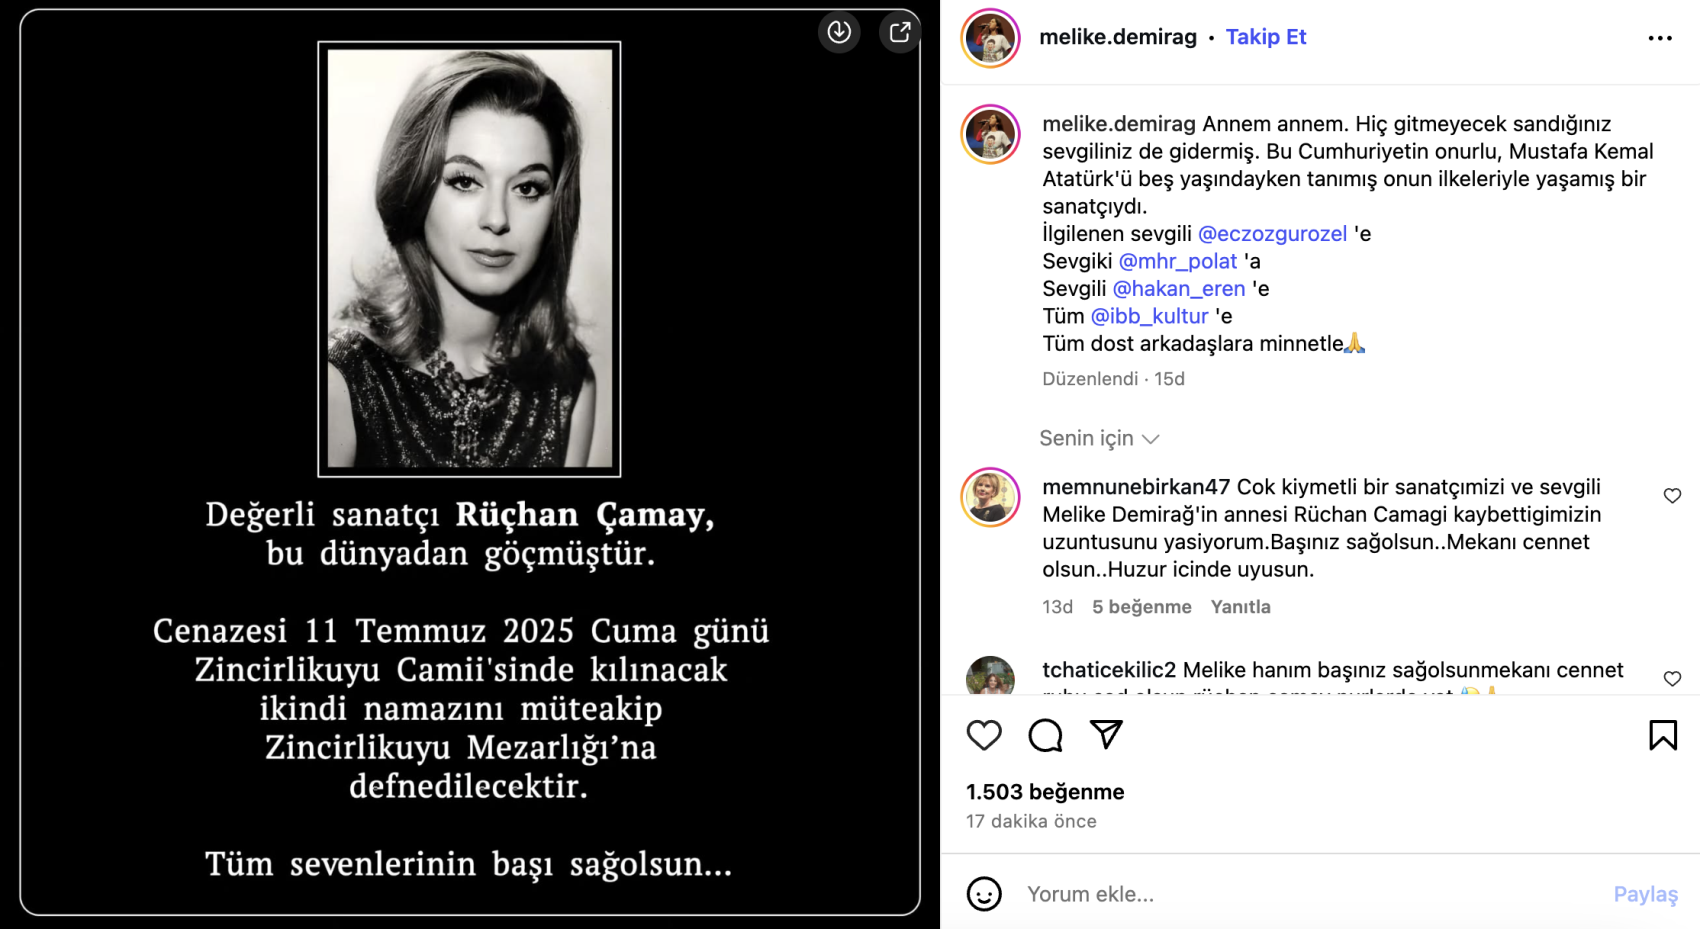The image size is (1700, 929).
Task: Open the @eczozgurozel mention link
Action: click(1272, 234)
